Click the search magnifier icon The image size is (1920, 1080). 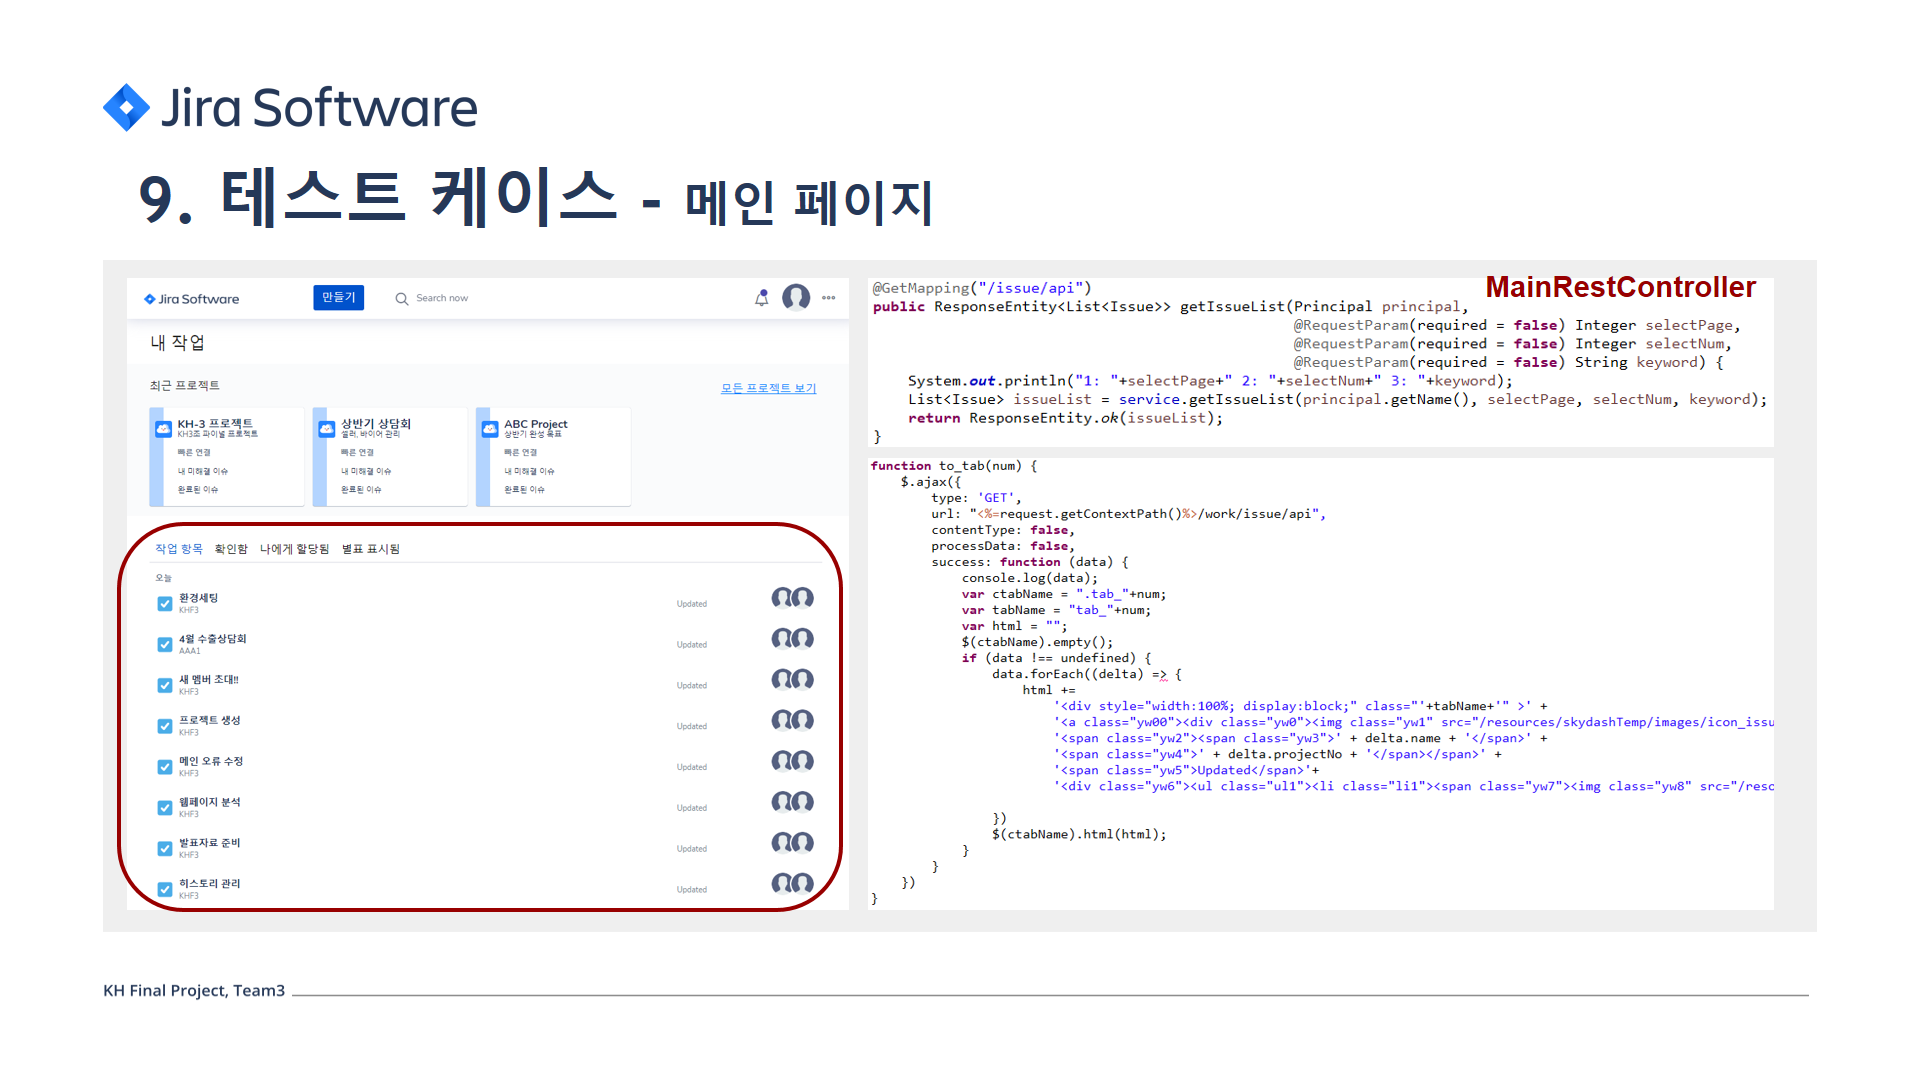[x=401, y=299]
